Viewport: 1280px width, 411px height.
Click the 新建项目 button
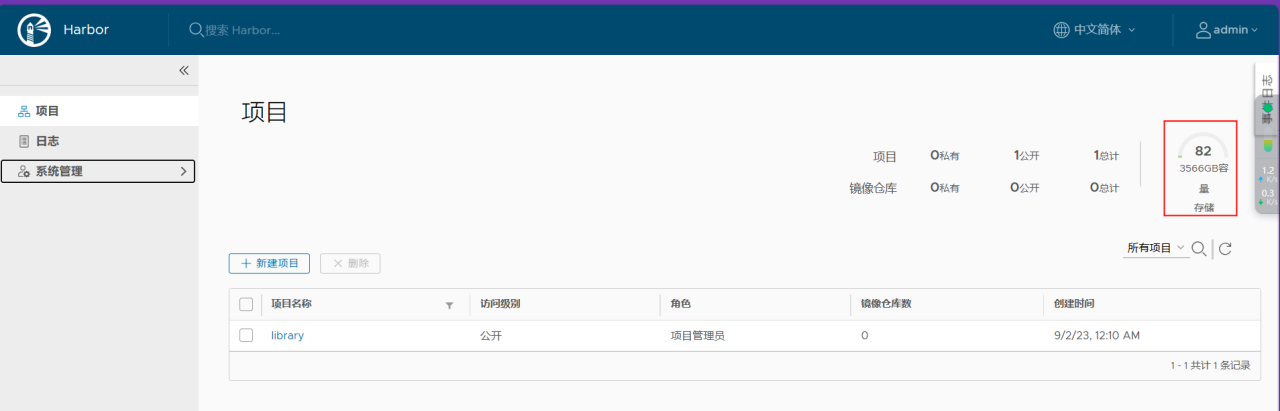[x=269, y=263]
